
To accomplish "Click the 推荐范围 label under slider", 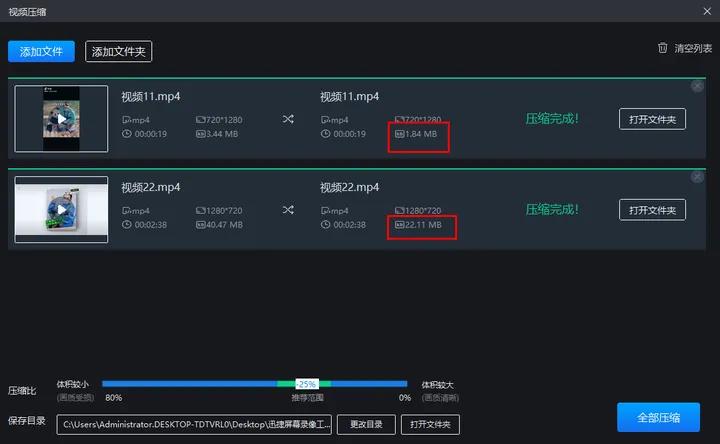I will (307, 398).
